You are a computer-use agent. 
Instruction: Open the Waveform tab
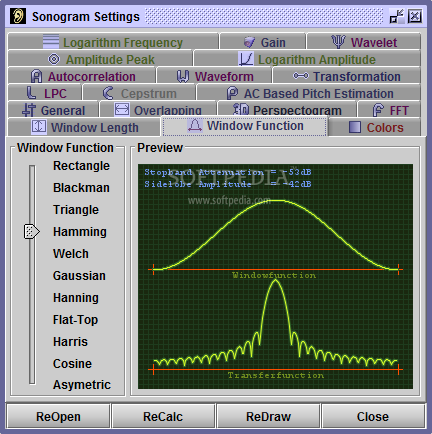[214, 76]
